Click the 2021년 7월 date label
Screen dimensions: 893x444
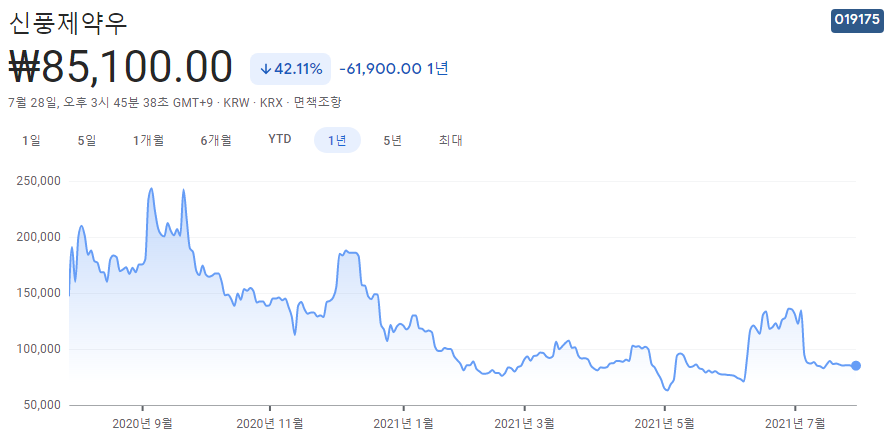[x=795, y=423]
